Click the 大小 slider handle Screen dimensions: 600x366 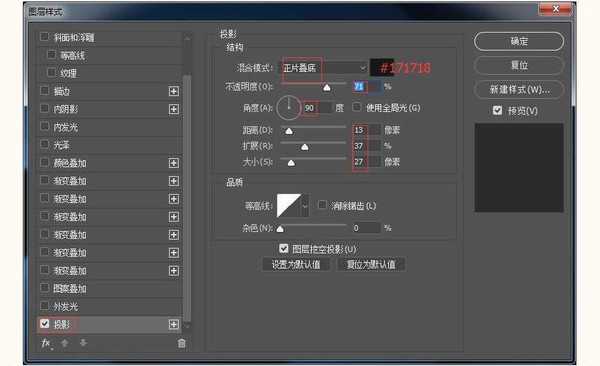291,163
